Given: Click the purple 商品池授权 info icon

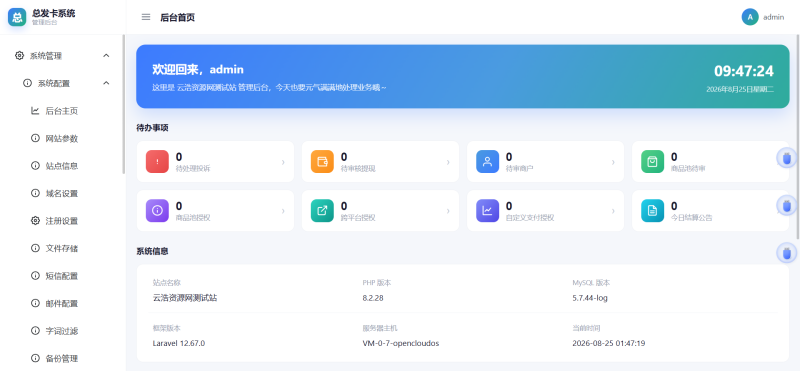Looking at the screenshot, I should point(157,211).
